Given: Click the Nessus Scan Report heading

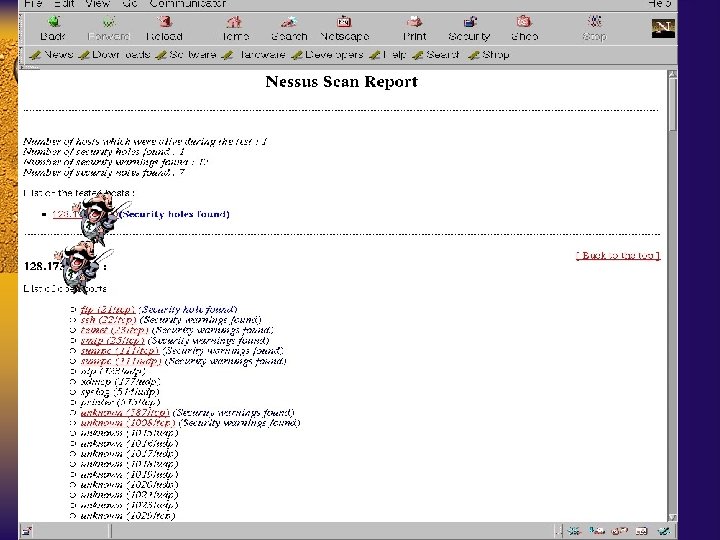Looking at the screenshot, I should (342, 82).
